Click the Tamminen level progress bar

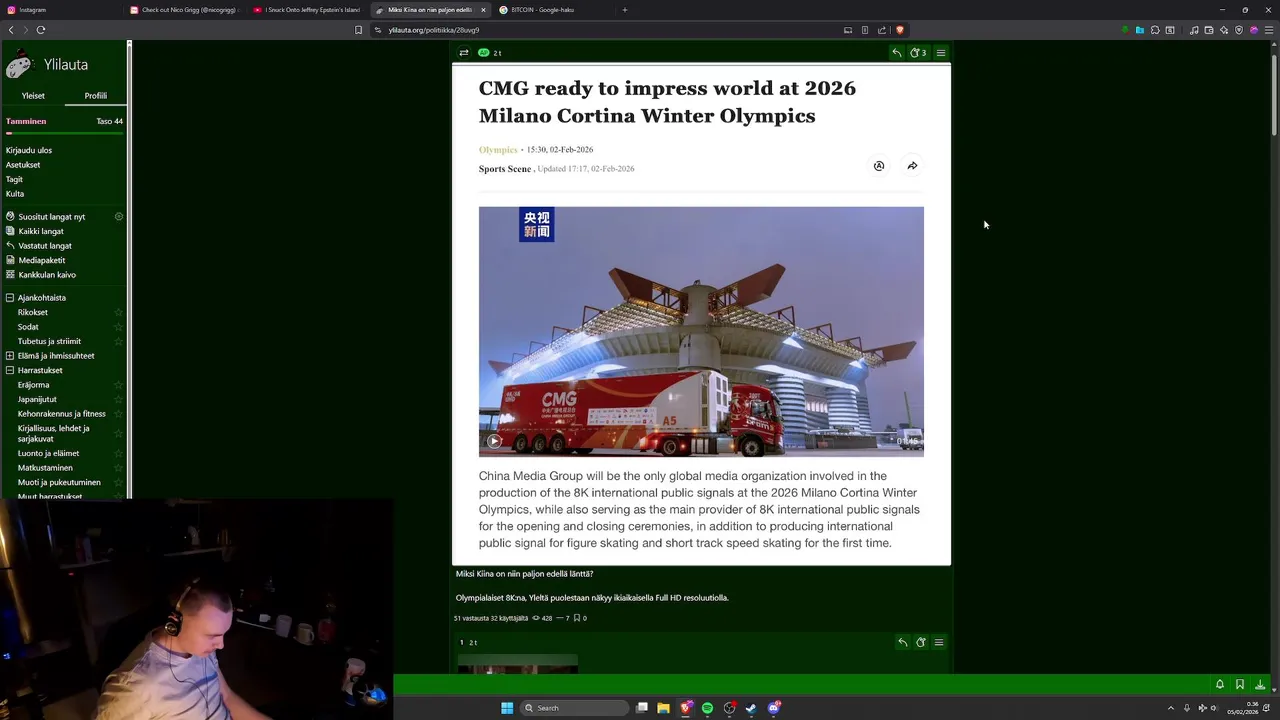[65, 133]
